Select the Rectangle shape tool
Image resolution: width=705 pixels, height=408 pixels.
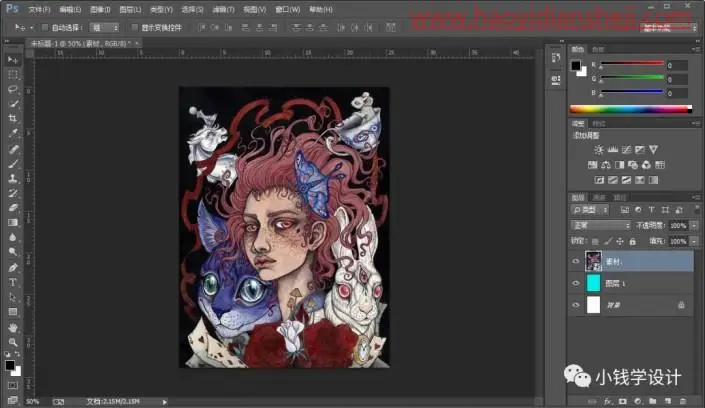(x=13, y=312)
